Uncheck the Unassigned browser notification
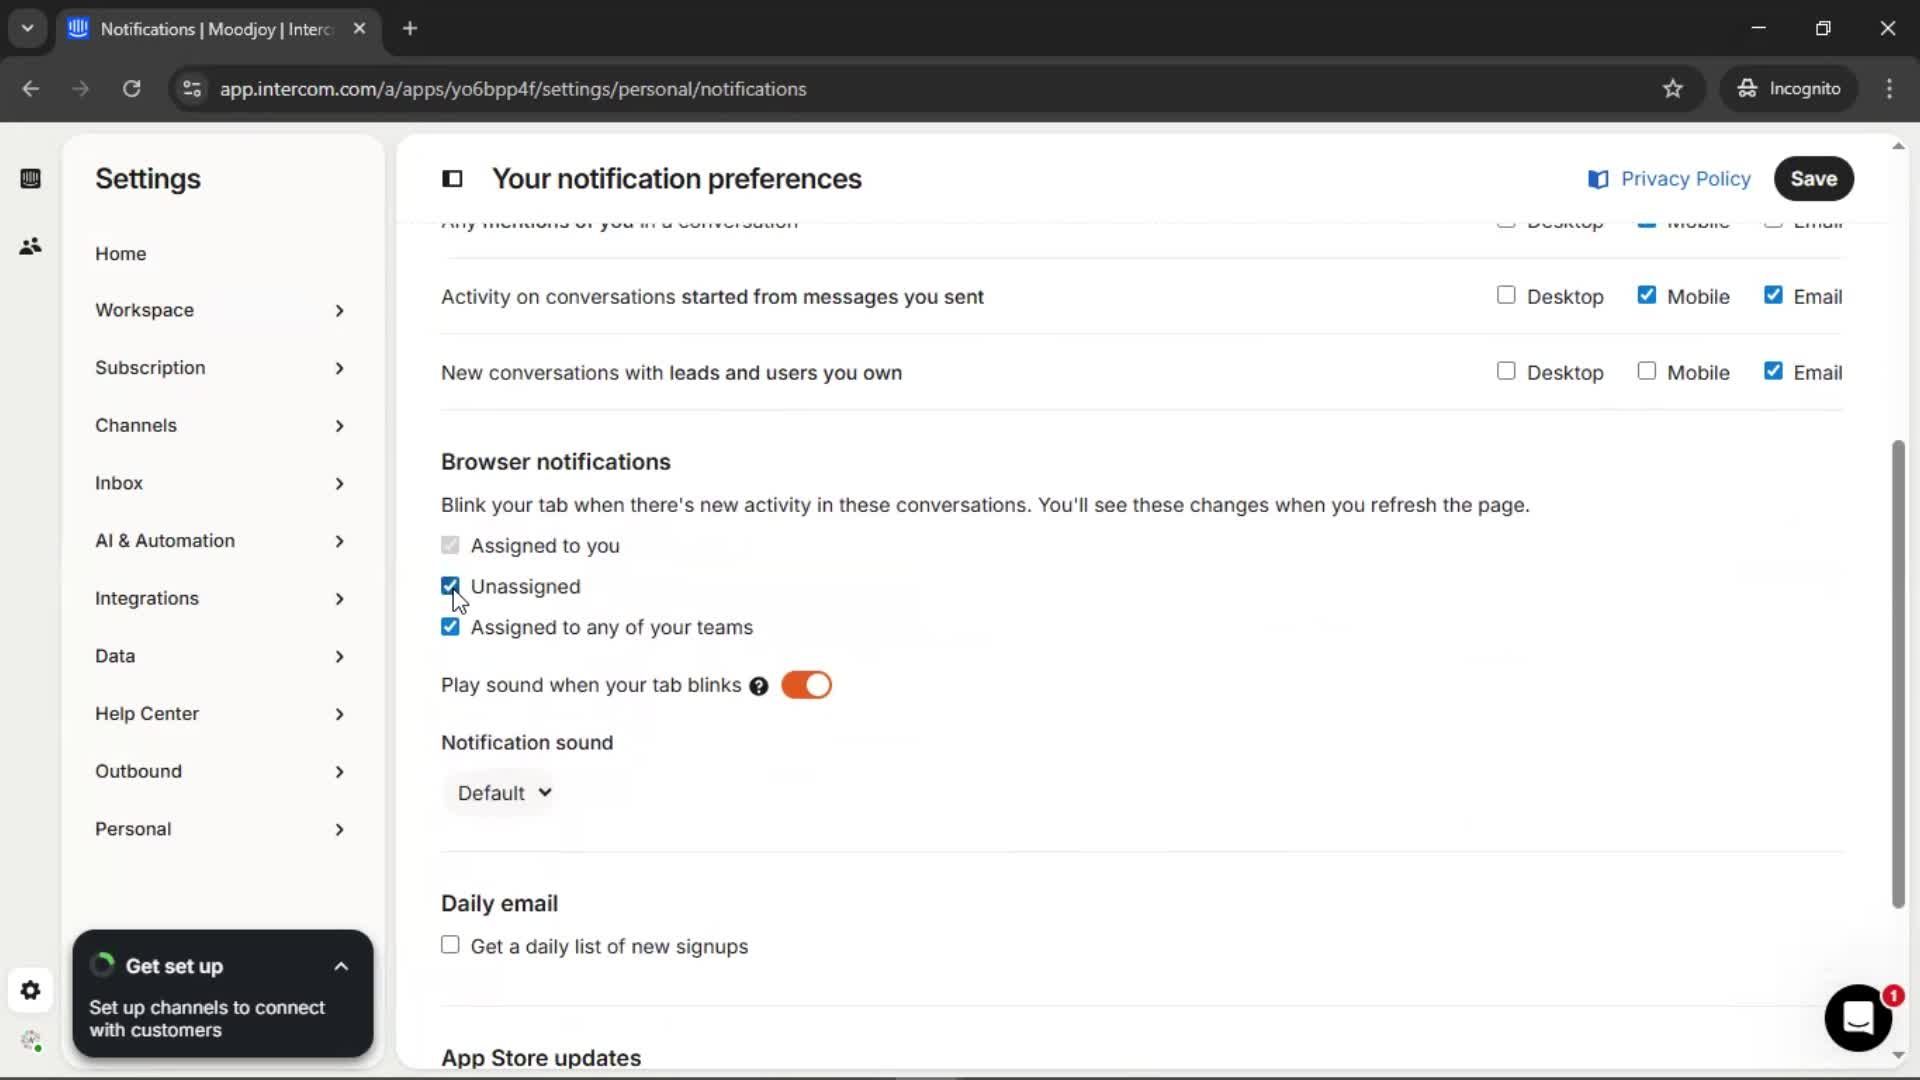The height and width of the screenshot is (1080, 1920). tap(450, 586)
